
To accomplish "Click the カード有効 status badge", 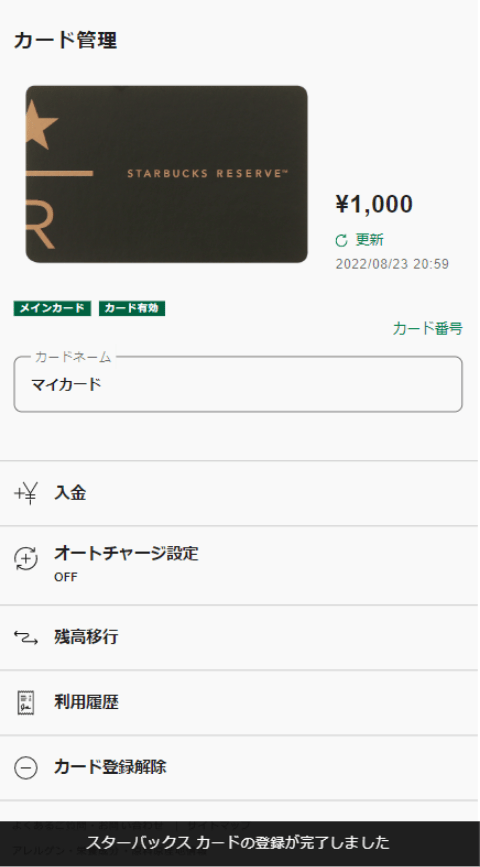I will (x=132, y=309).
